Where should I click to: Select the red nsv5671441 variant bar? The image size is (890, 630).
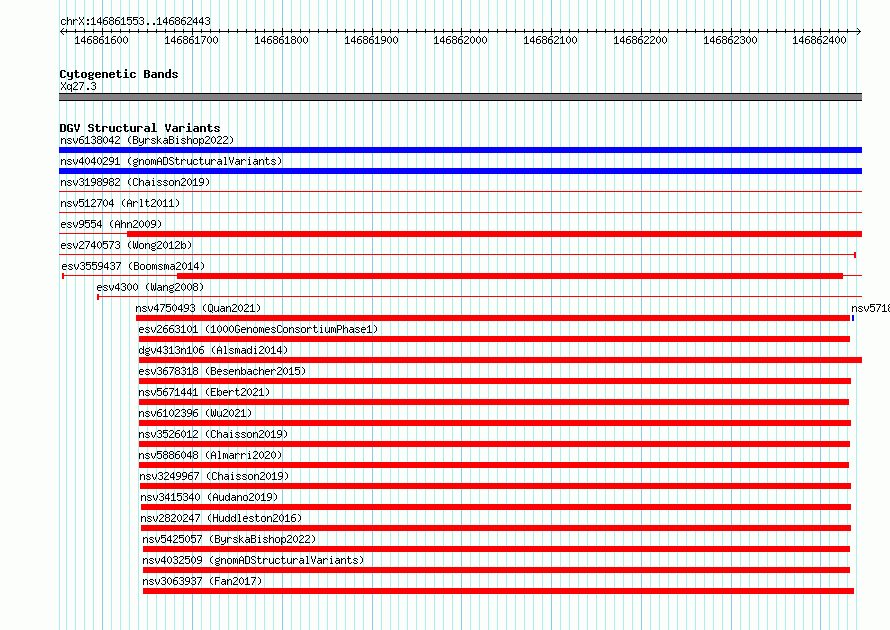tap(493, 402)
